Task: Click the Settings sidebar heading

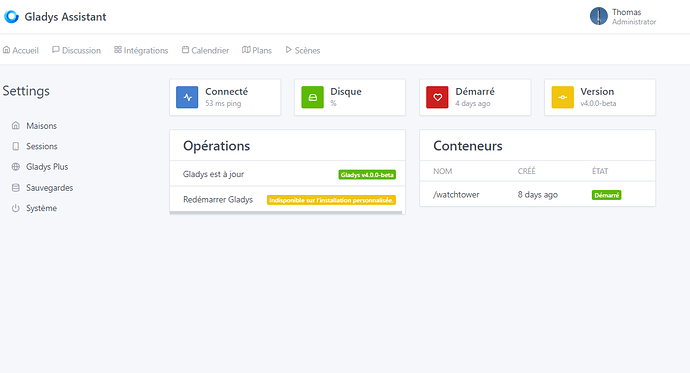Action: (26, 91)
